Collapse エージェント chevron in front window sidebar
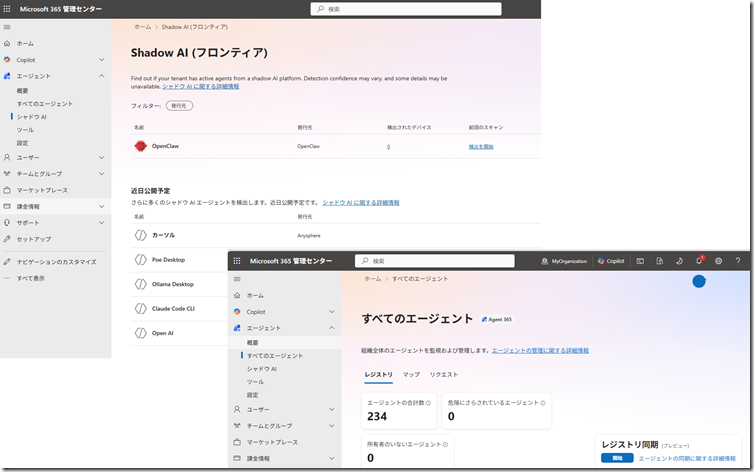Viewport: 754px width, 472px height. (332, 328)
